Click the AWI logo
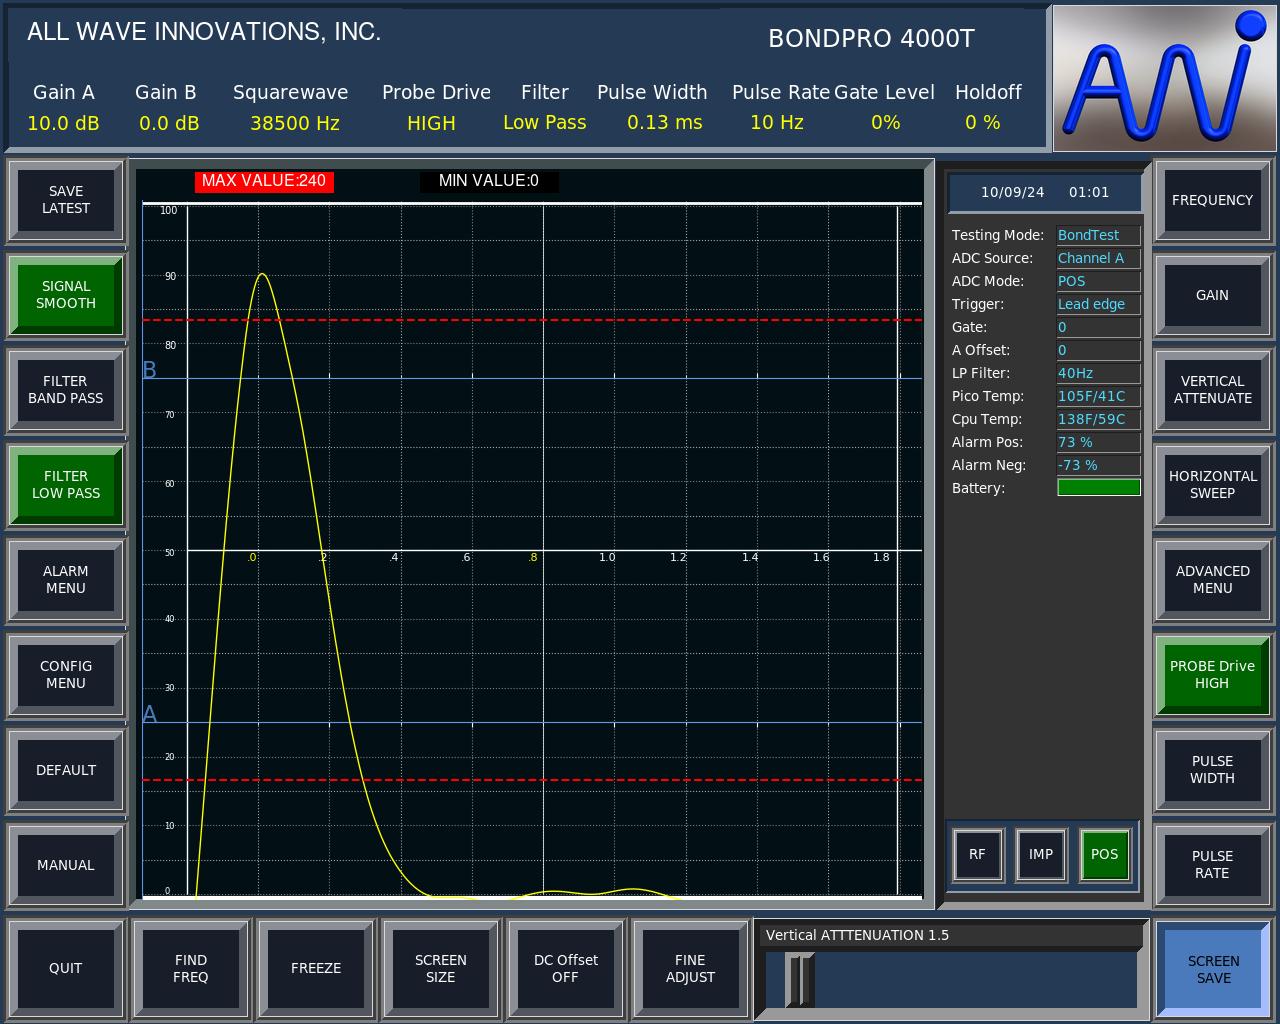 tap(1165, 78)
